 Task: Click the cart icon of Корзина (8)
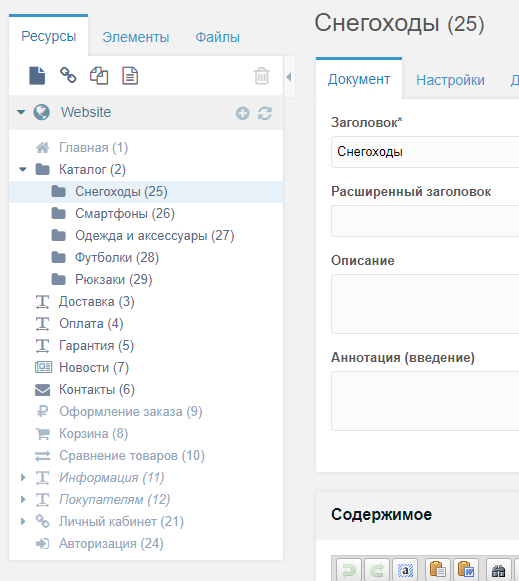(43, 434)
